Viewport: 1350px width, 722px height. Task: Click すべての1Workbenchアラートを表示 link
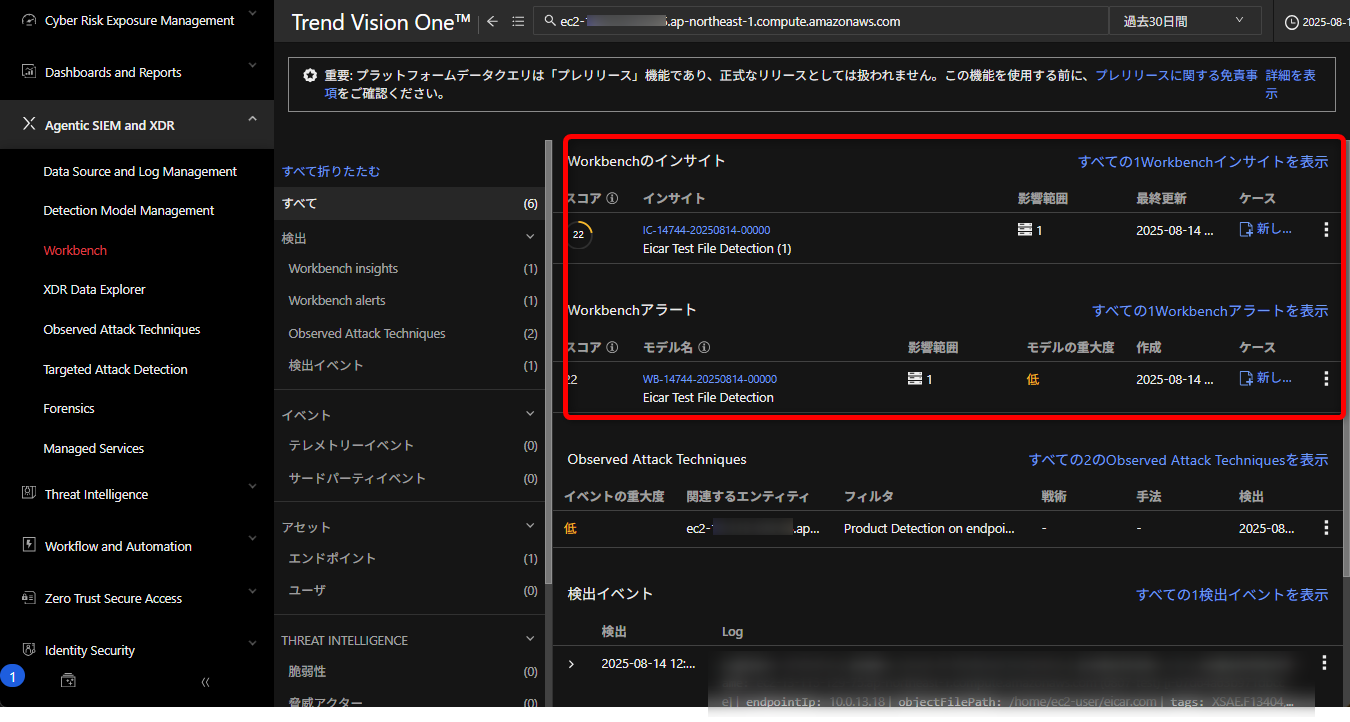click(1210, 310)
